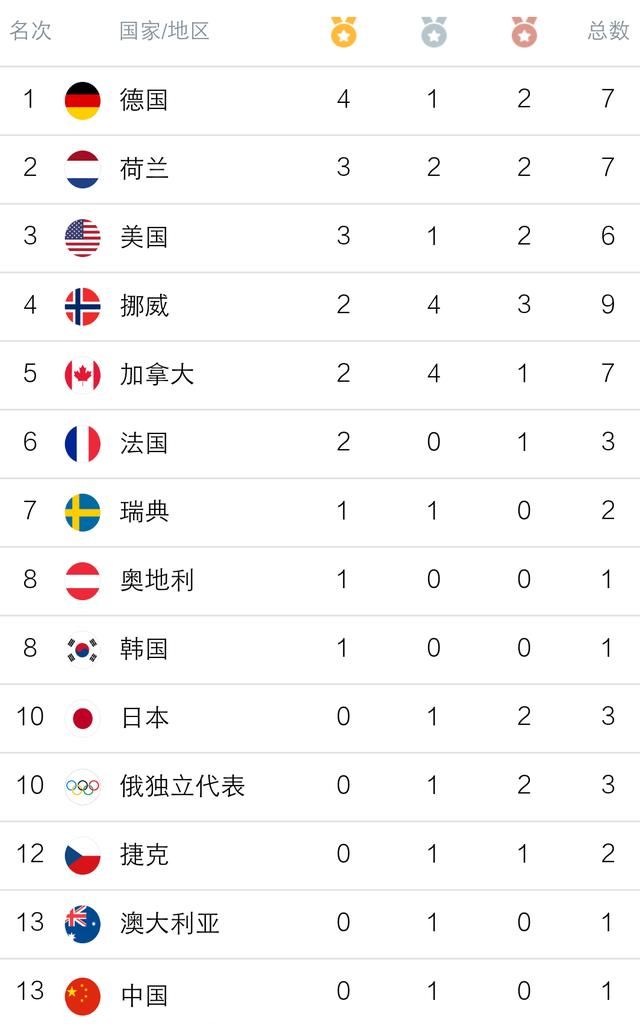Tap the Olympic rings icon for 俄独立代表
Viewport: 640px width, 1024px height.
(83, 787)
